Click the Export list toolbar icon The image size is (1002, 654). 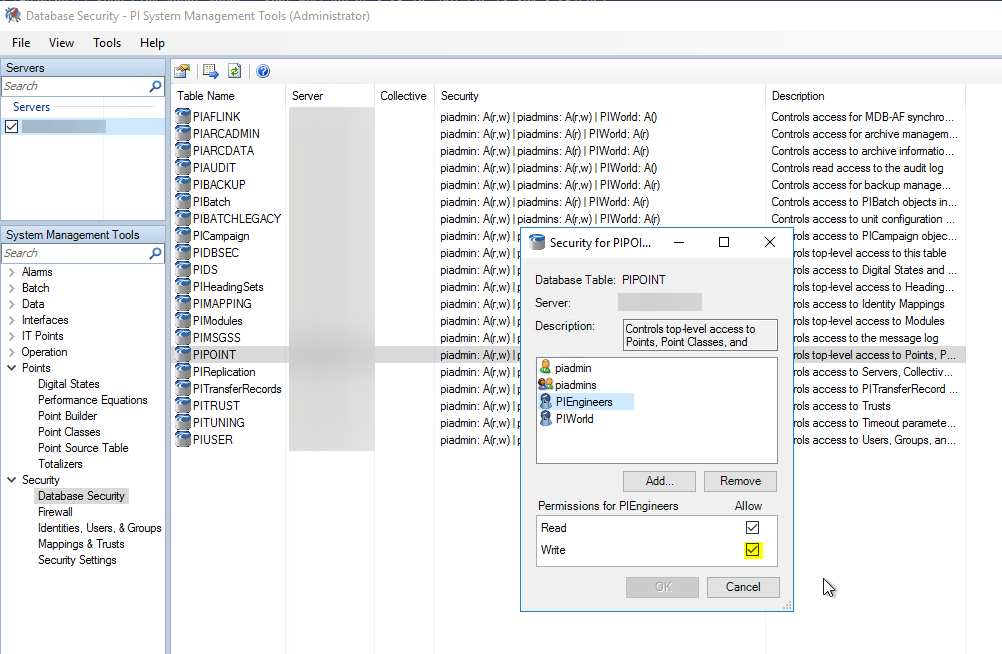pyautogui.click(x=210, y=71)
